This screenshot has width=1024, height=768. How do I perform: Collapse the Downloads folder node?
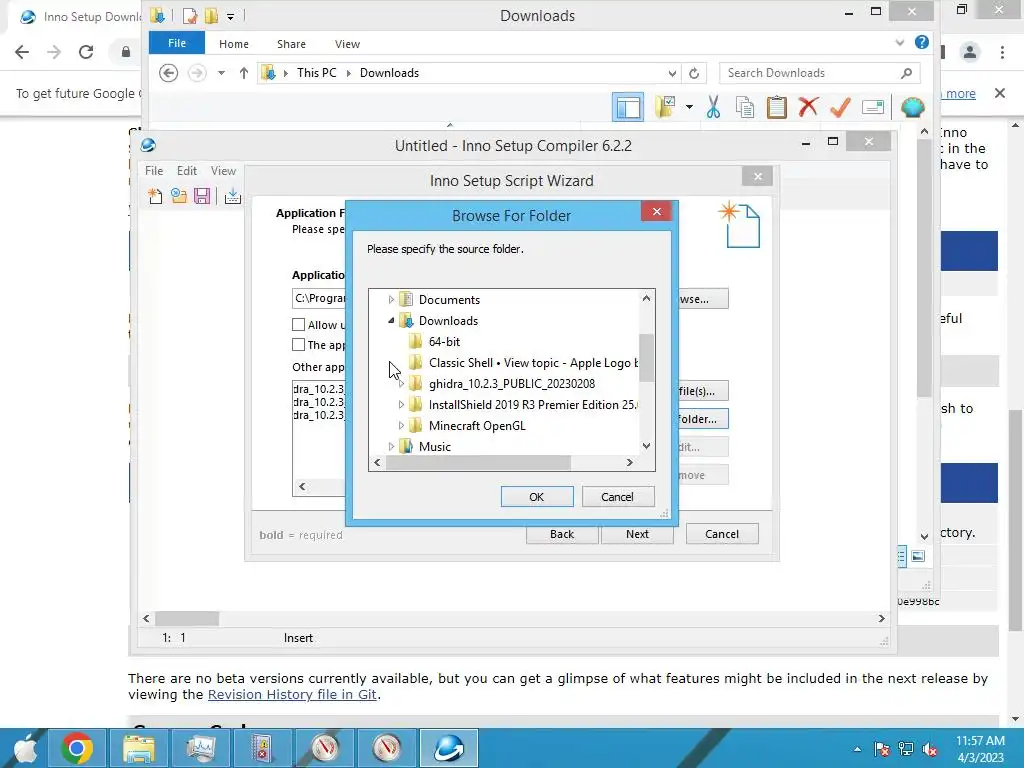(x=391, y=321)
